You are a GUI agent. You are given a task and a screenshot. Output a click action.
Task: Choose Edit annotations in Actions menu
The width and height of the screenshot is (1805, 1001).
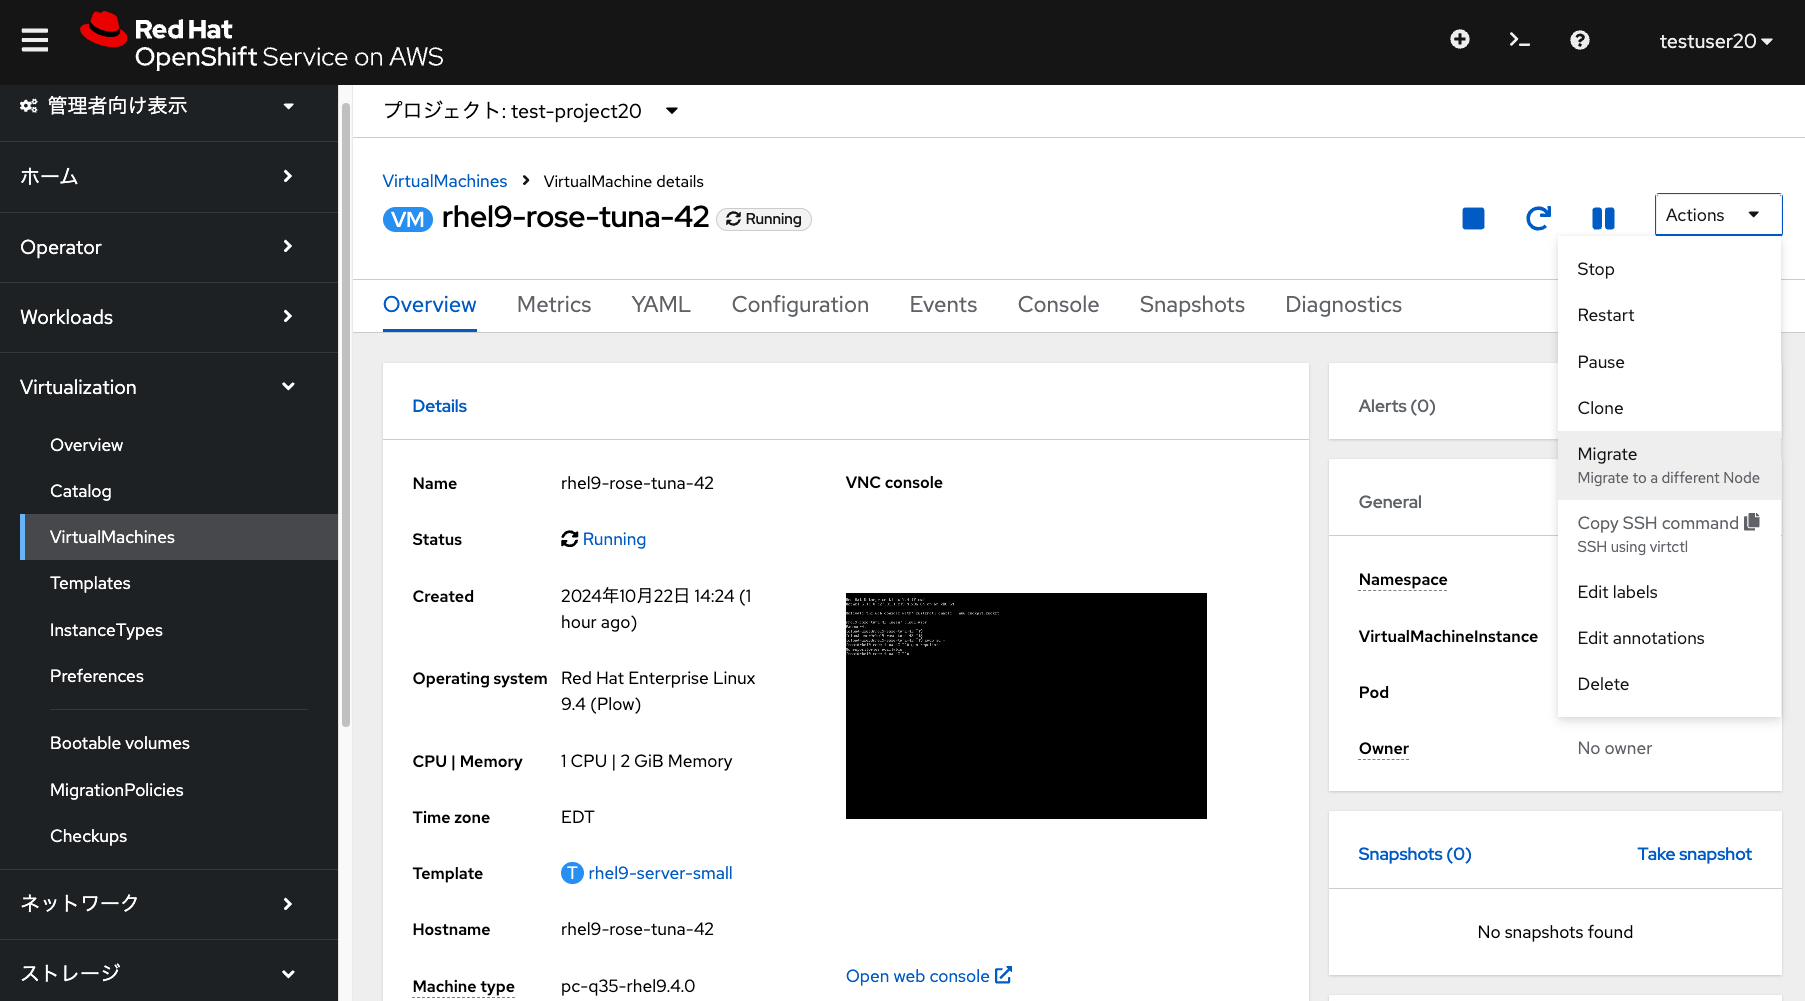(1669, 638)
